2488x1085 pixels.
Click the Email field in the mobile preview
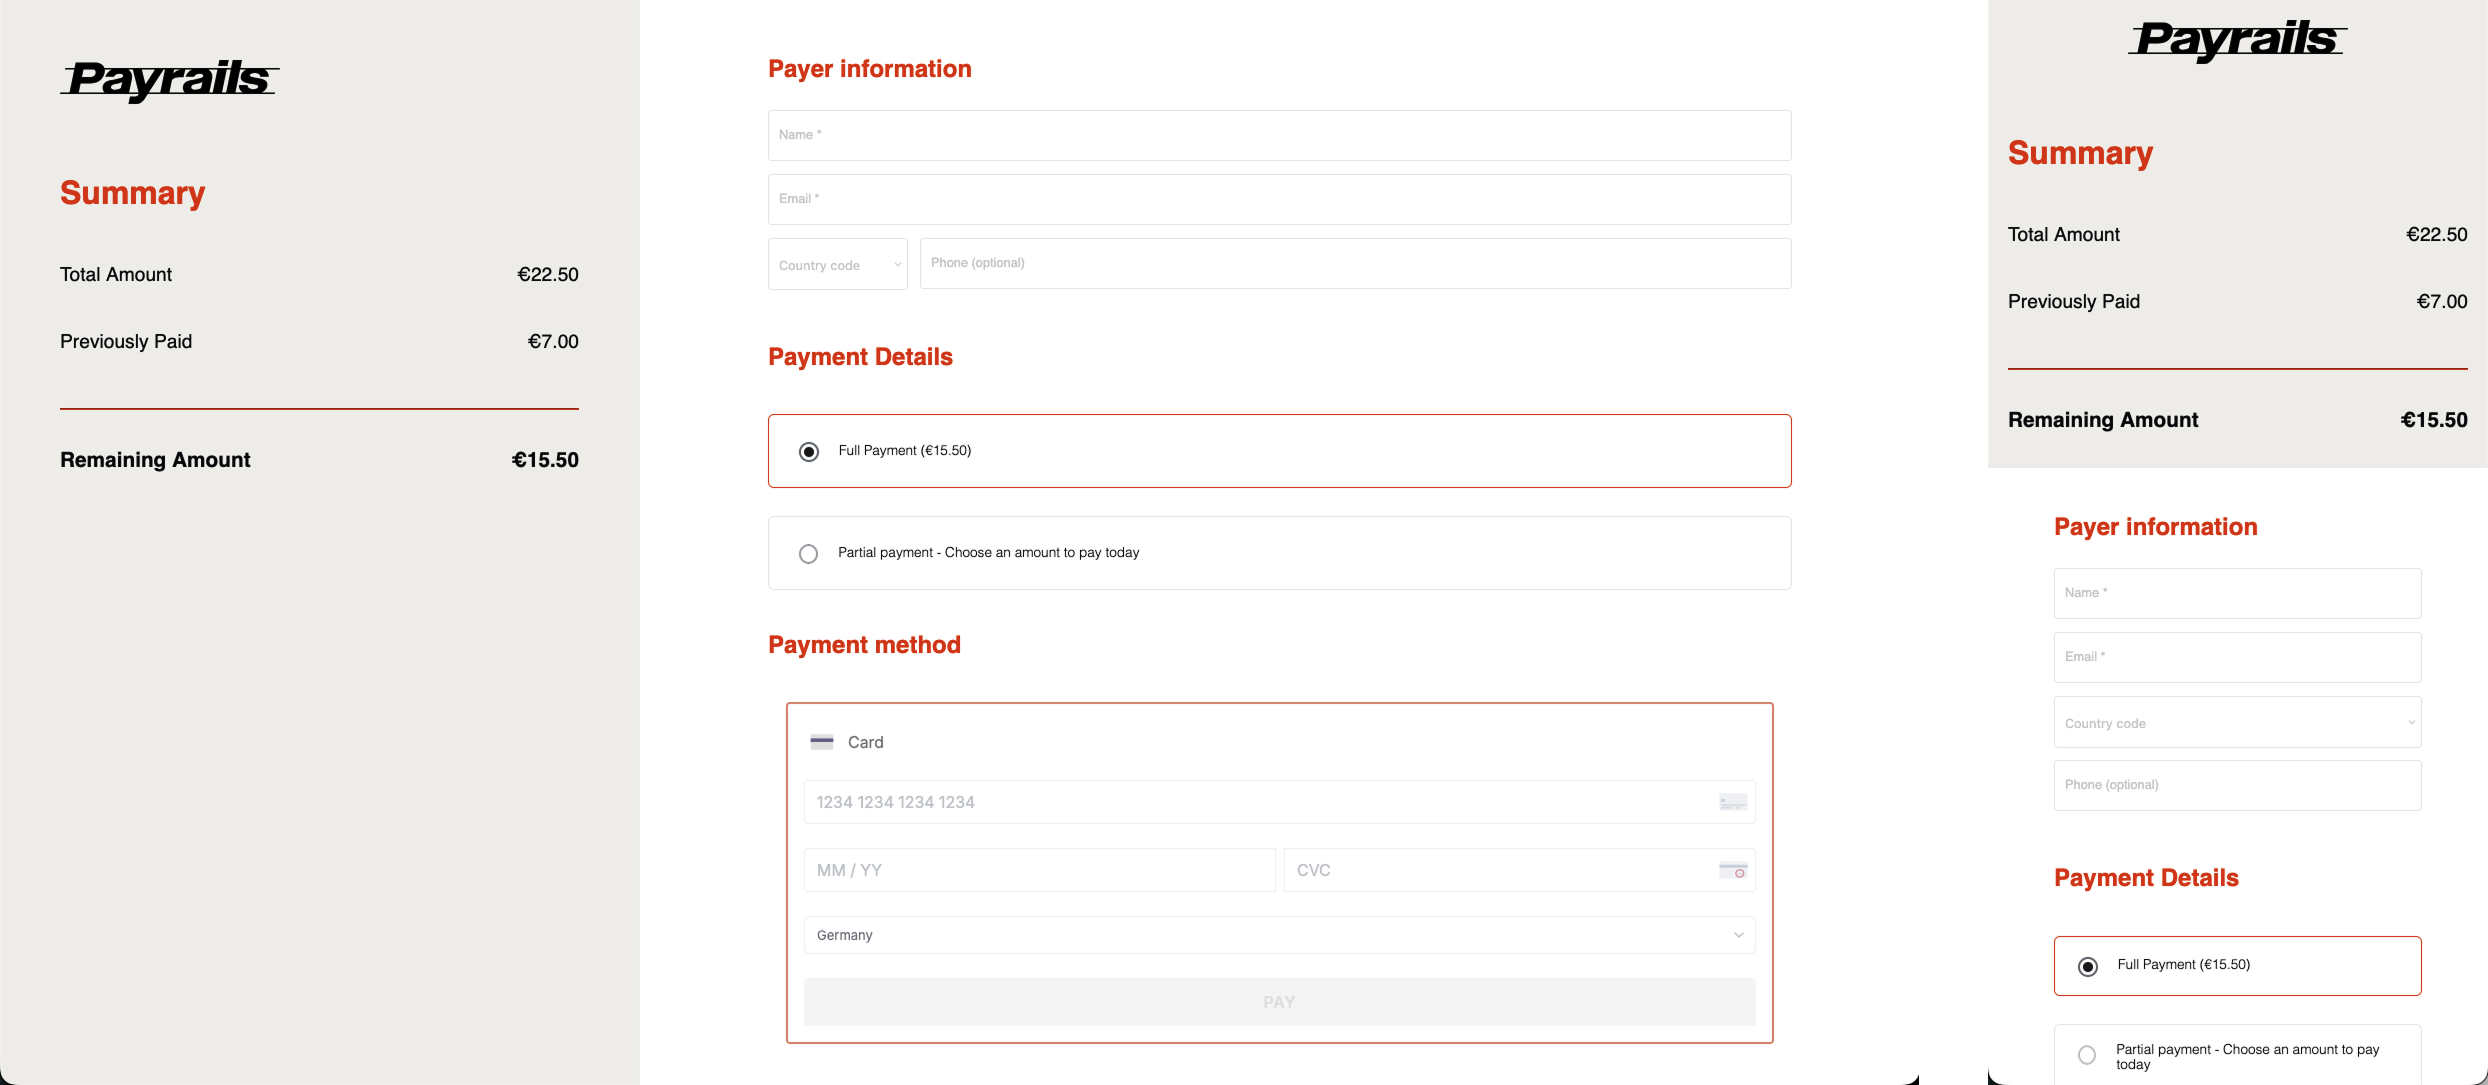pos(2237,657)
